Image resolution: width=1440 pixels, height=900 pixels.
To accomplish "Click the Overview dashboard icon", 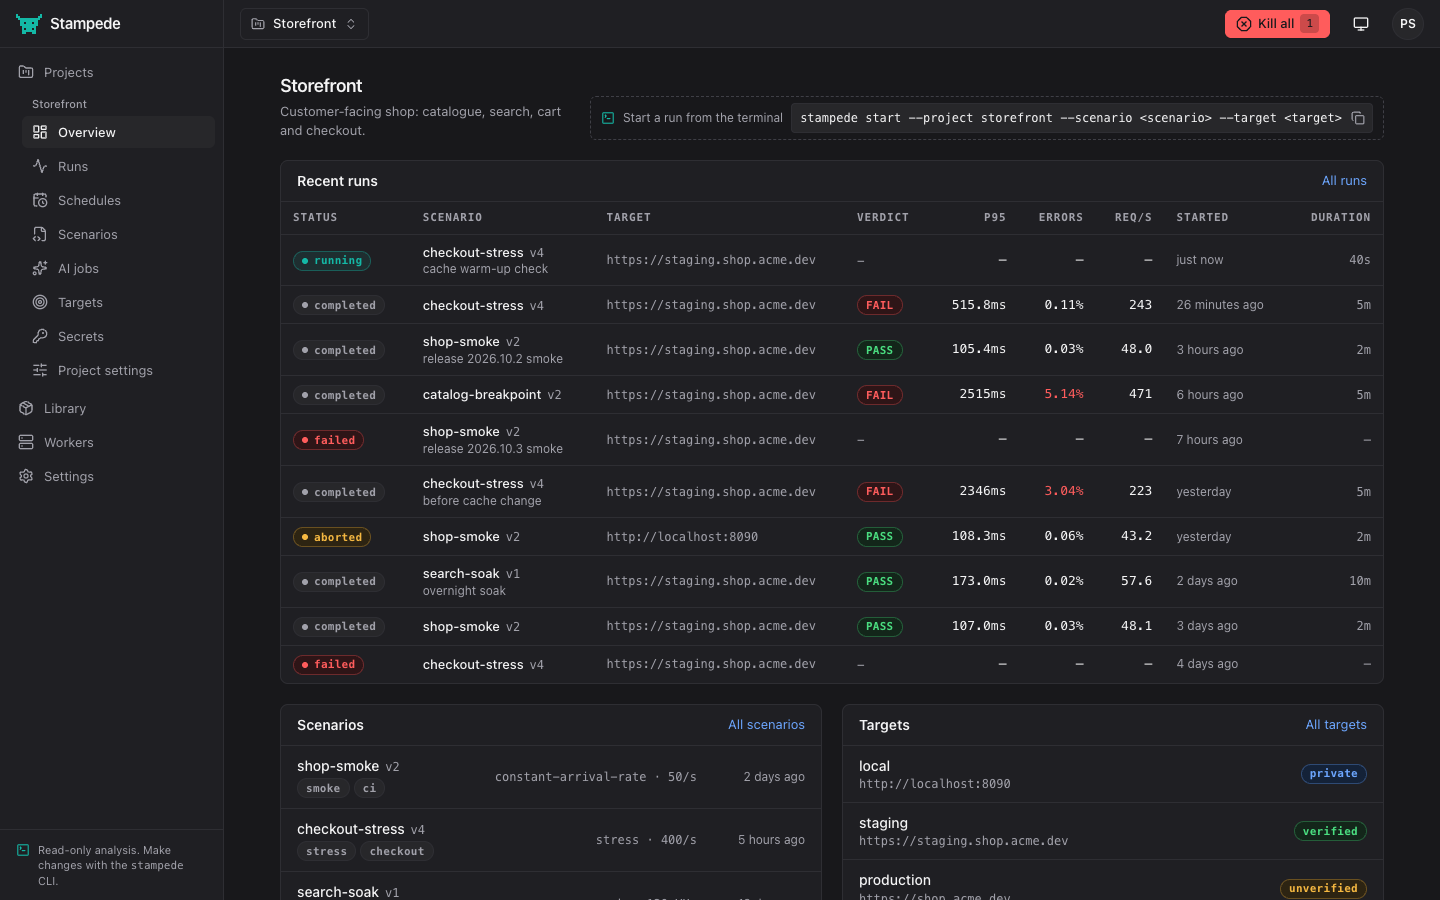I will pyautogui.click(x=40, y=132).
